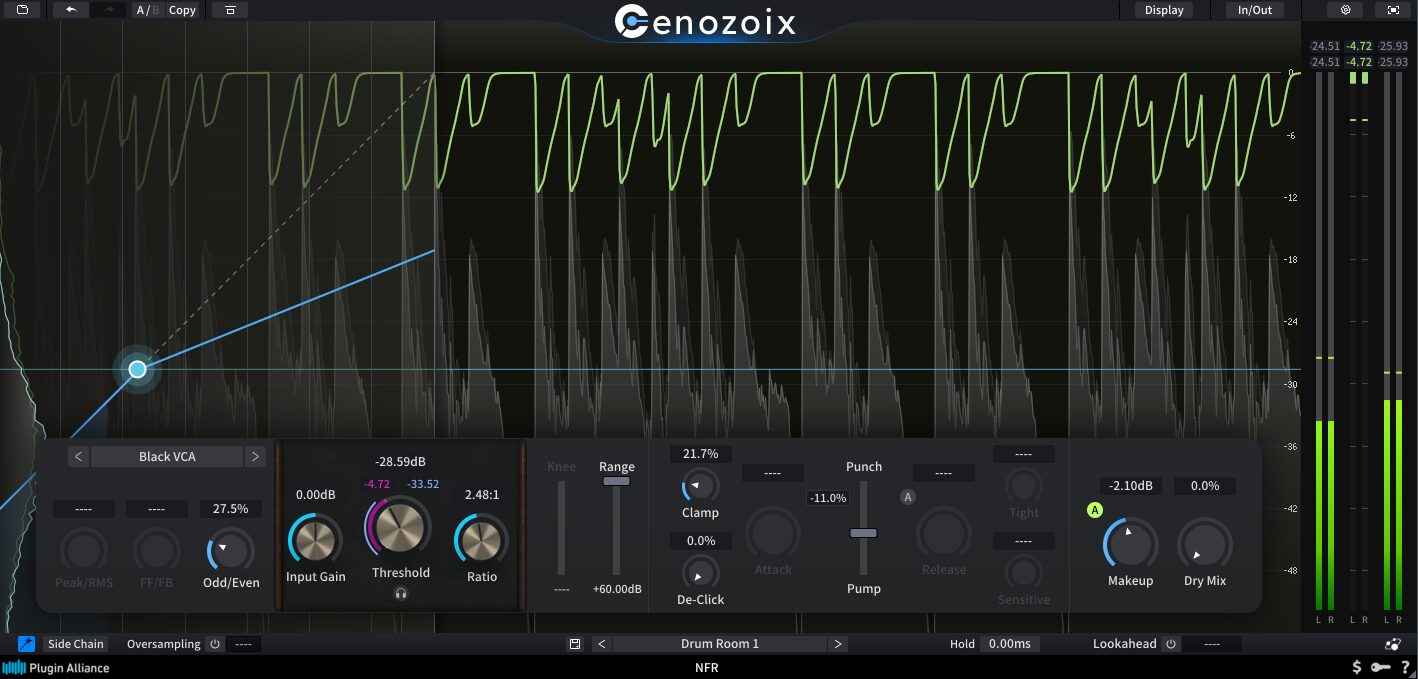1418x679 pixels.
Task: Click the Threshold knob
Action: click(400, 526)
